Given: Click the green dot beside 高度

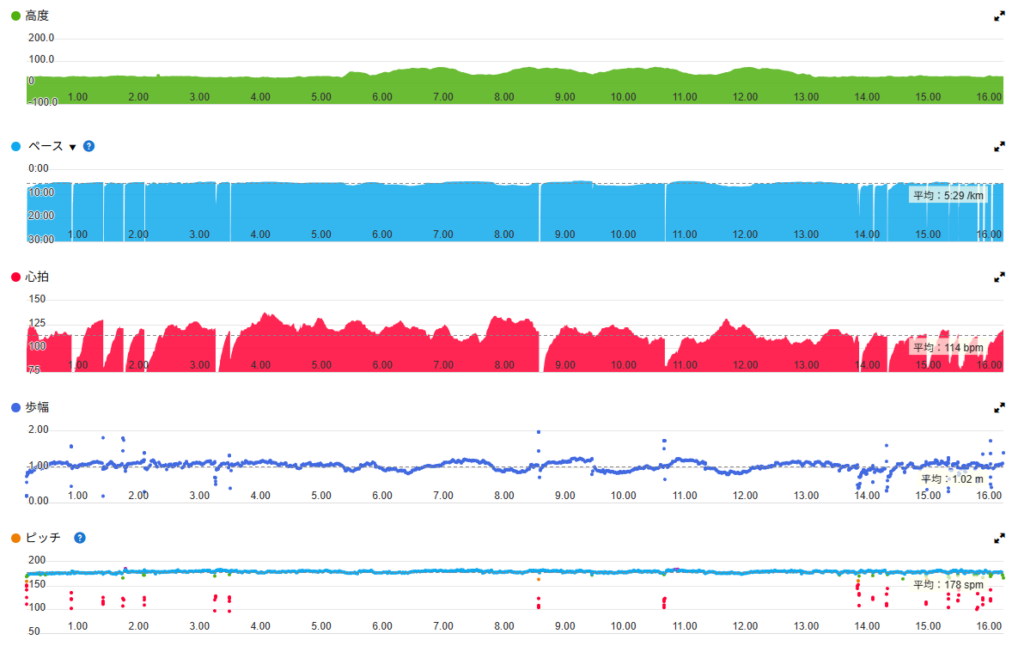Looking at the screenshot, I should 15,16.
